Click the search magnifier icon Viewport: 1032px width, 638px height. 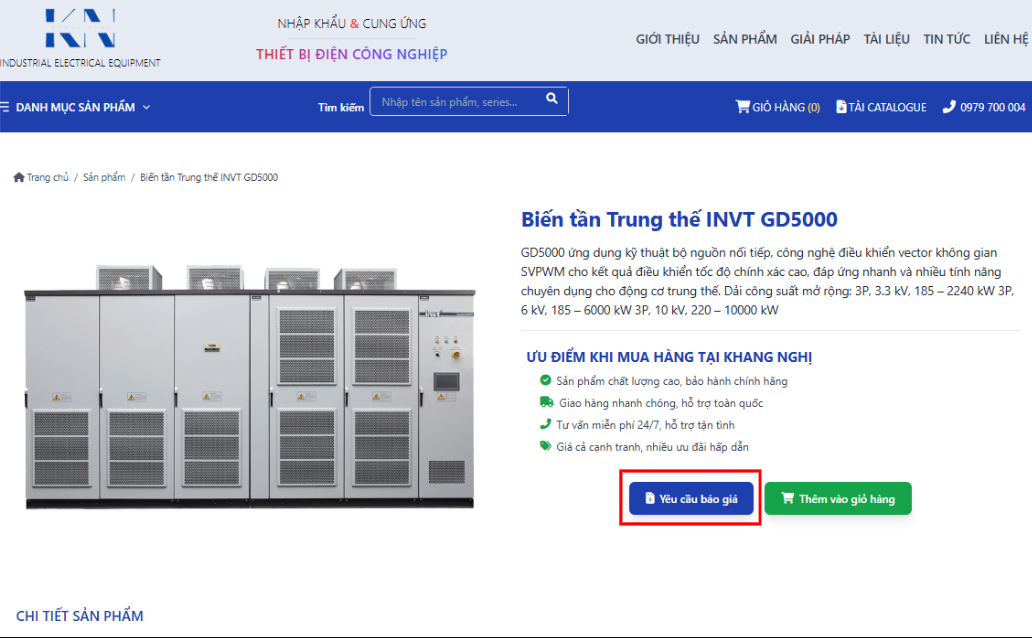552,98
